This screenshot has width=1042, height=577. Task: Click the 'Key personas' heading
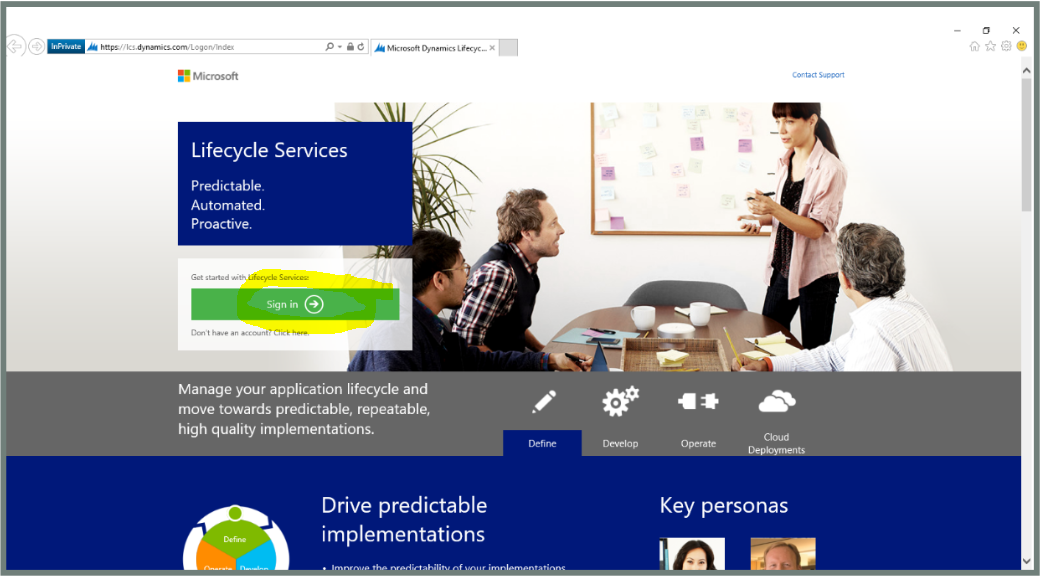point(724,505)
